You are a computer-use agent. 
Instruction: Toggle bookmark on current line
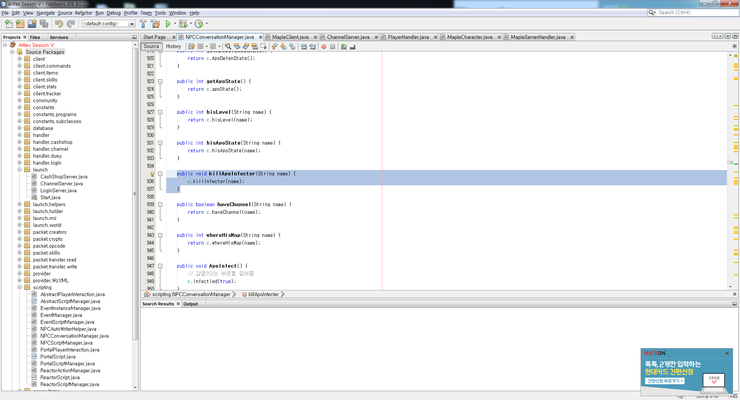pos(292,46)
